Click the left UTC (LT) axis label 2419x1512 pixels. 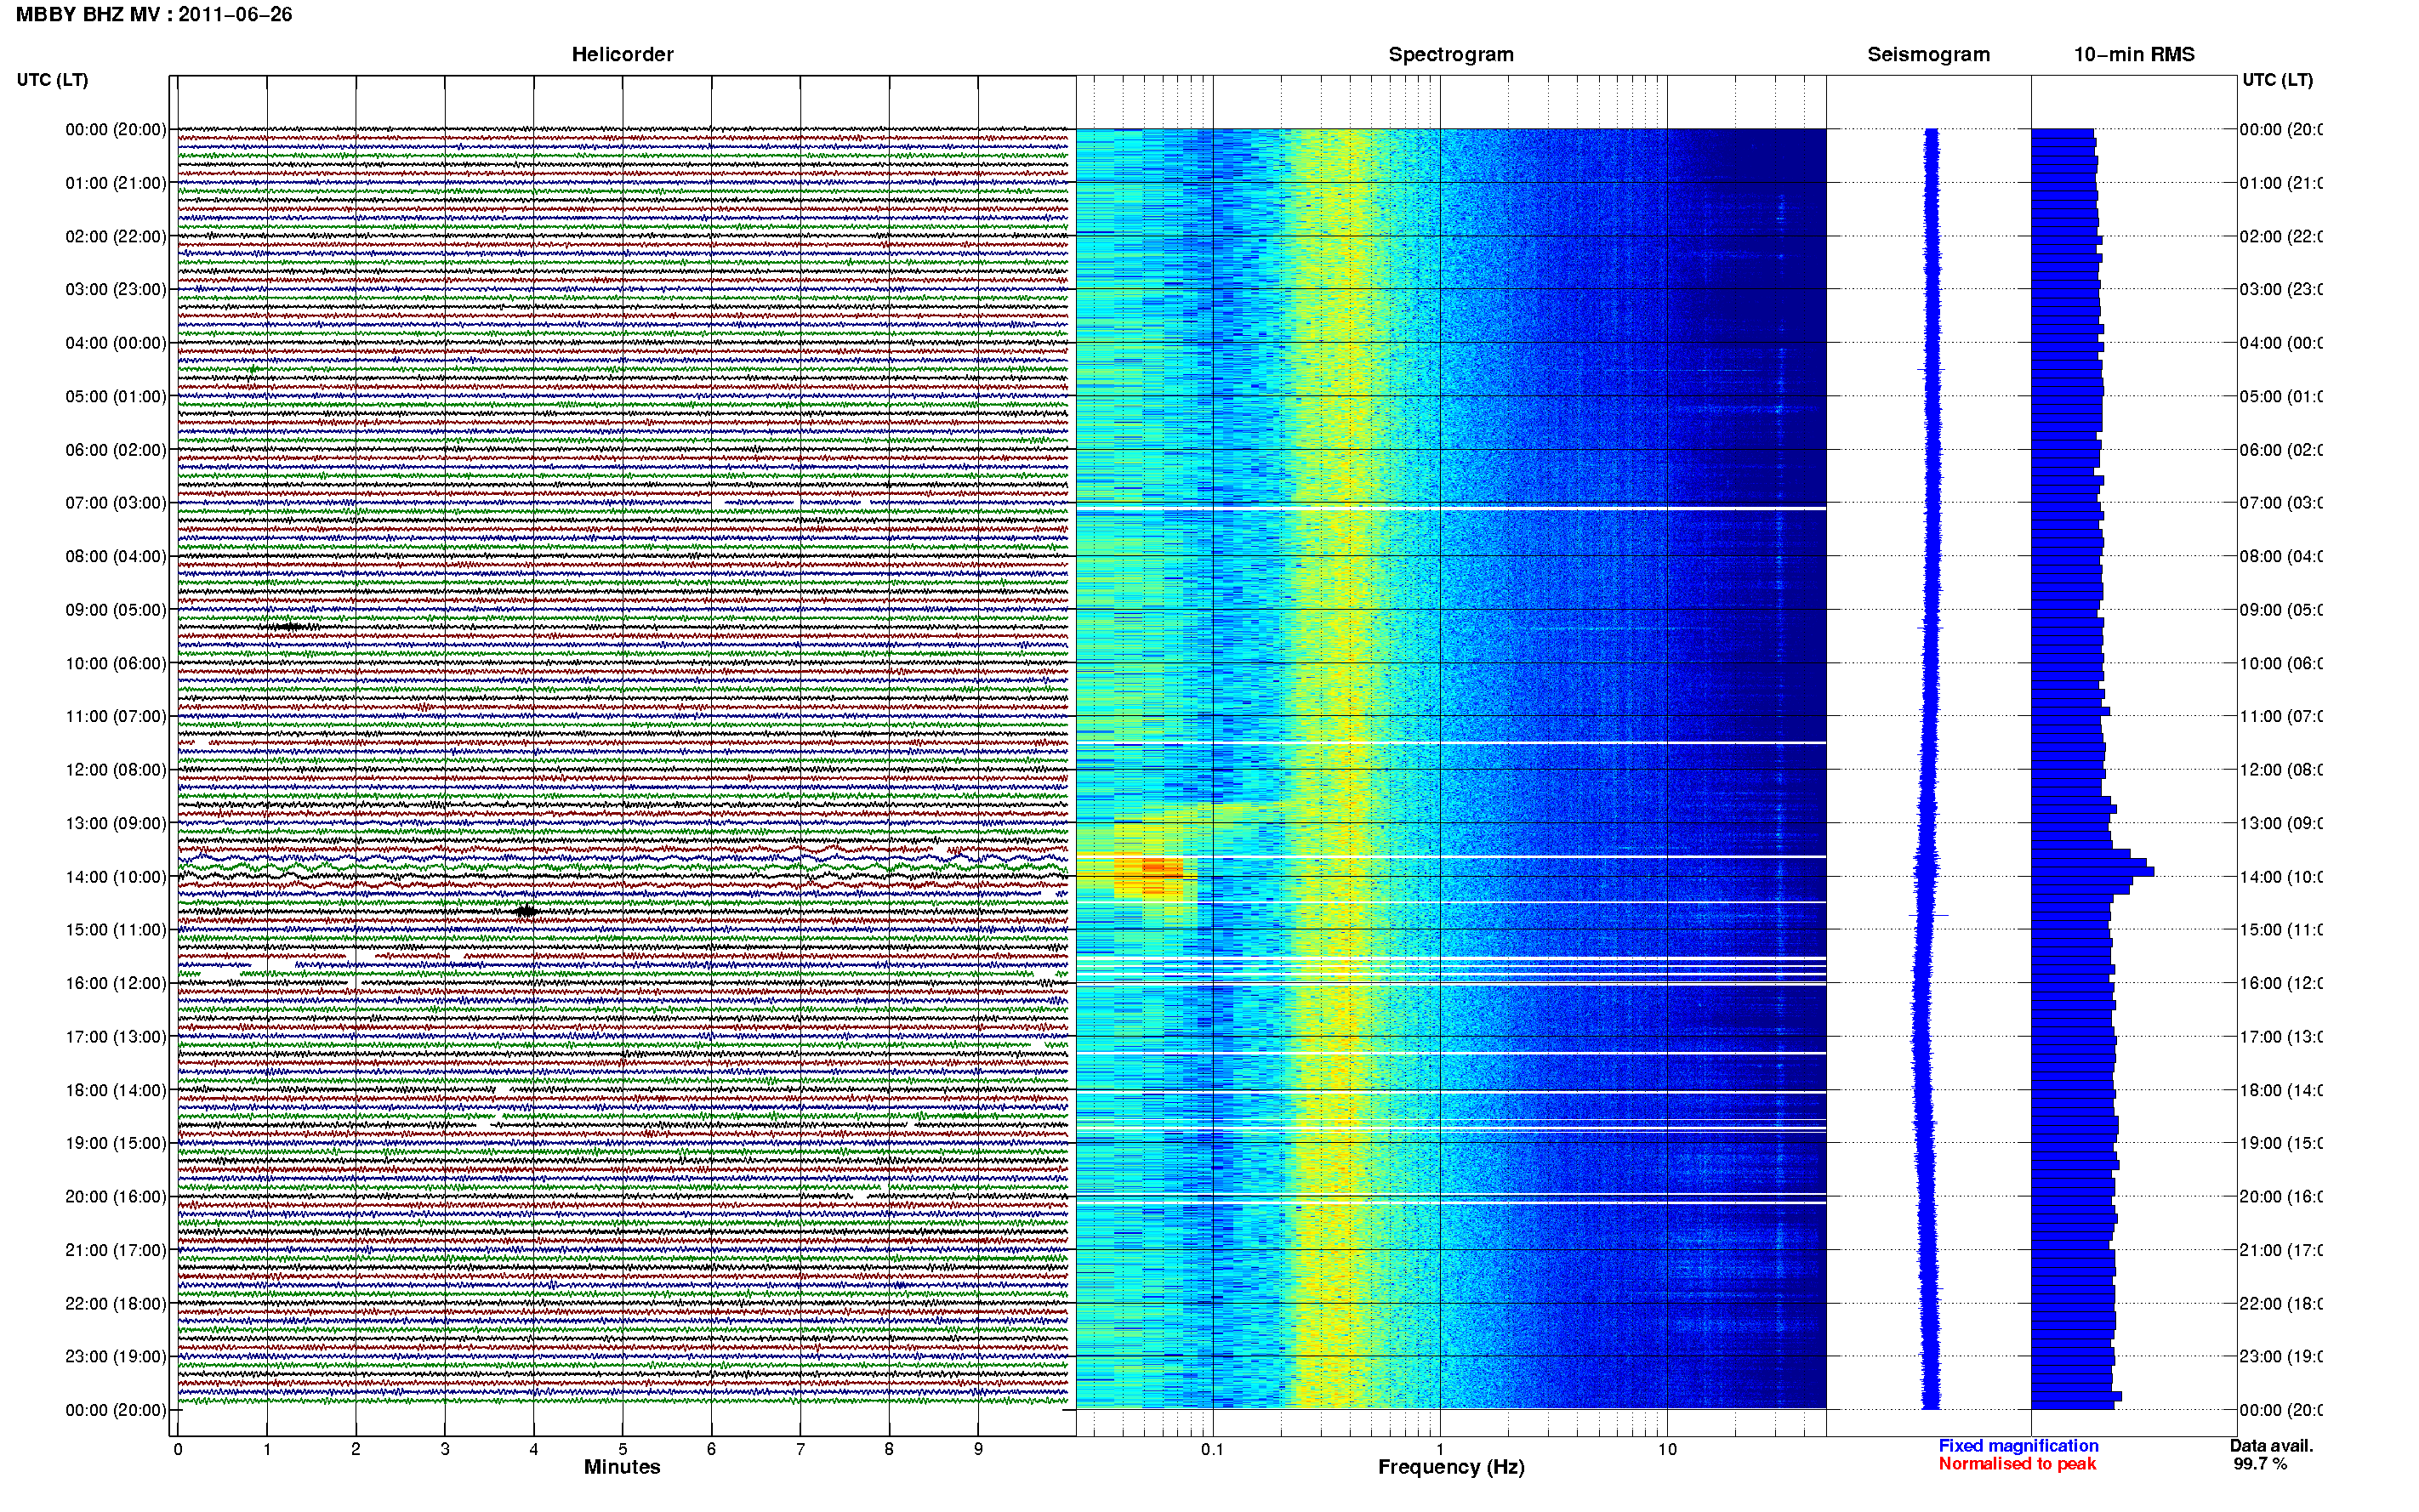click(x=52, y=80)
